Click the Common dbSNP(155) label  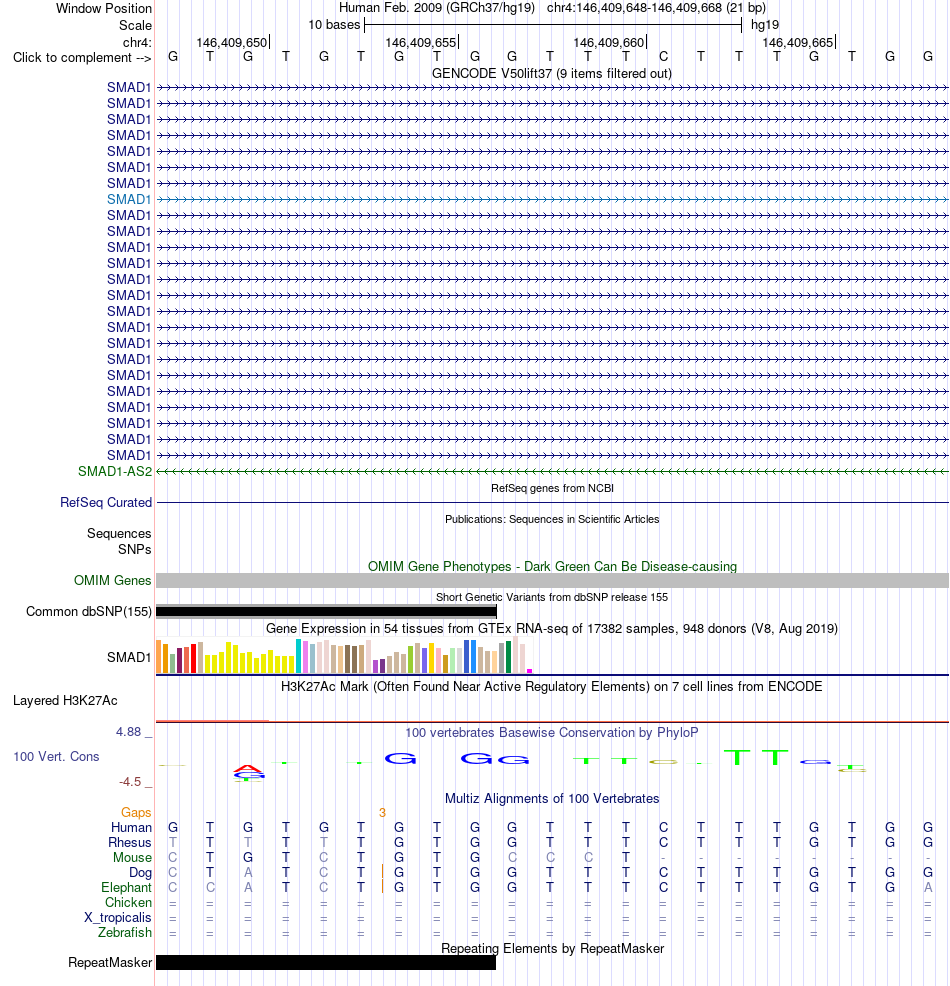89,611
